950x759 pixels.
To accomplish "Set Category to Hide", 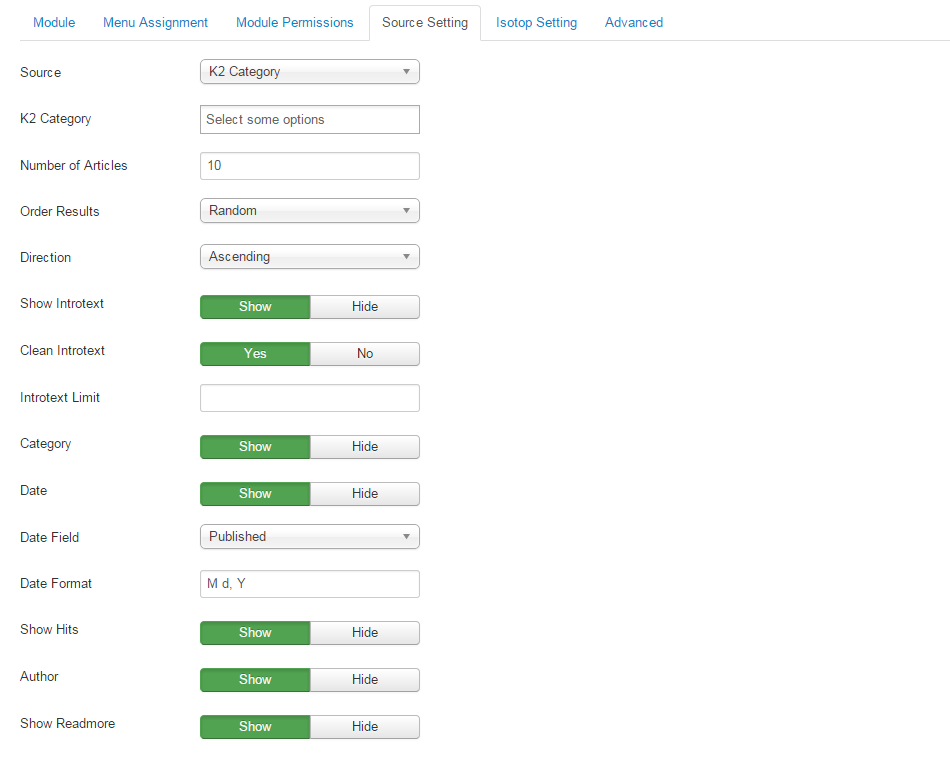I will coord(365,446).
